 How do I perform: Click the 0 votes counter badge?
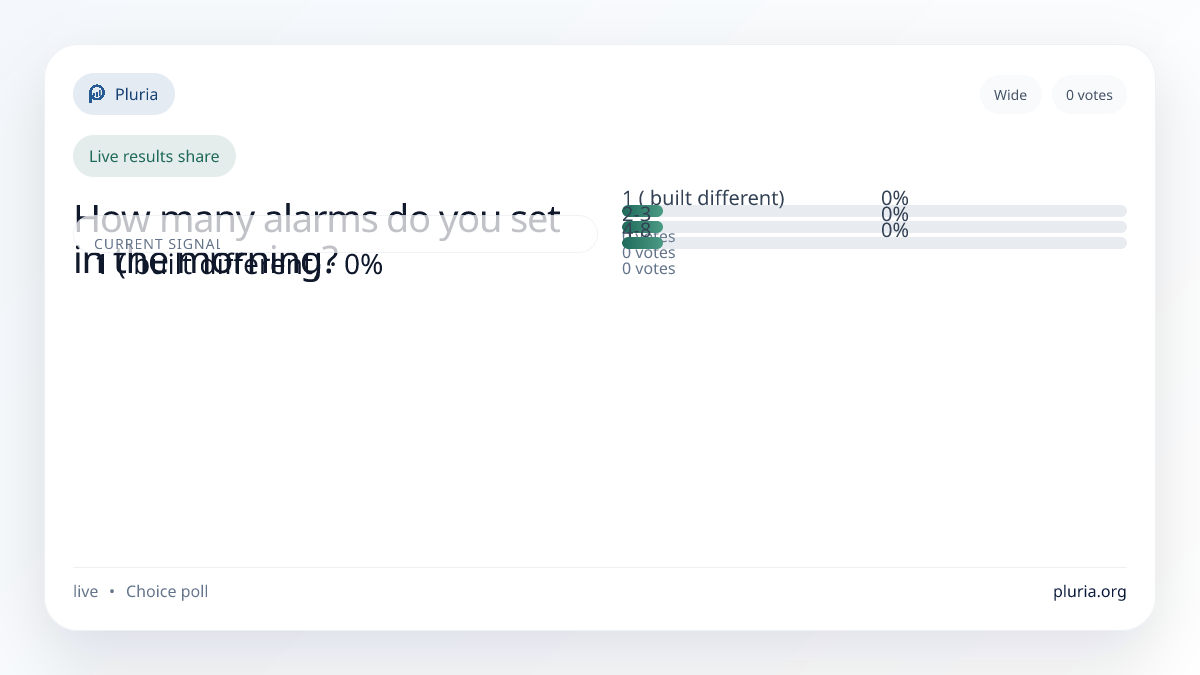click(1089, 95)
